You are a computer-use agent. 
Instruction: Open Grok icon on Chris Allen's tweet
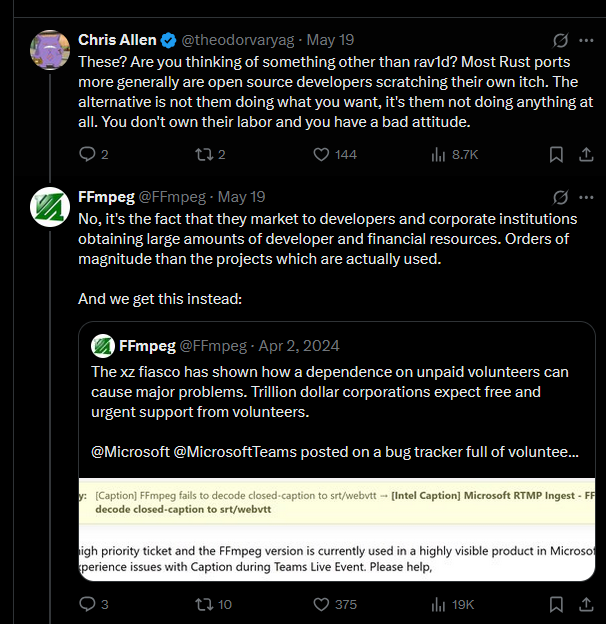pos(560,40)
